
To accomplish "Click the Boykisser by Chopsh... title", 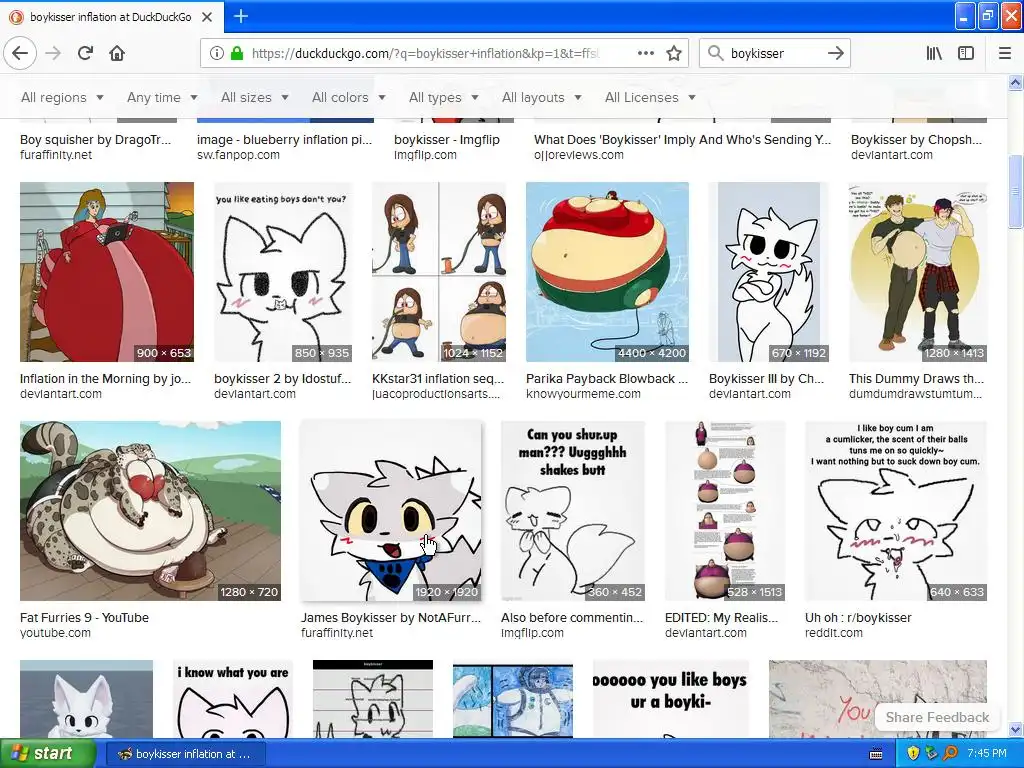I will click(916, 140).
